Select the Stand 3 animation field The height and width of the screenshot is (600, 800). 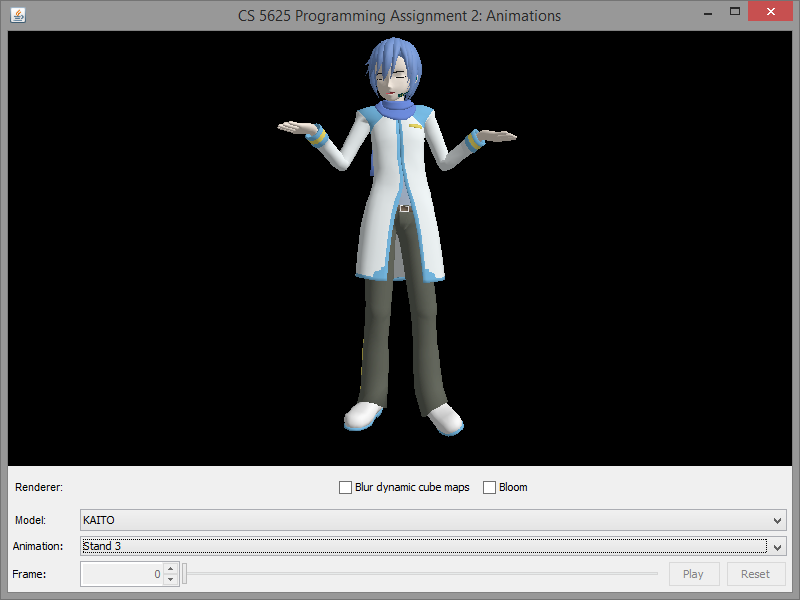point(420,547)
